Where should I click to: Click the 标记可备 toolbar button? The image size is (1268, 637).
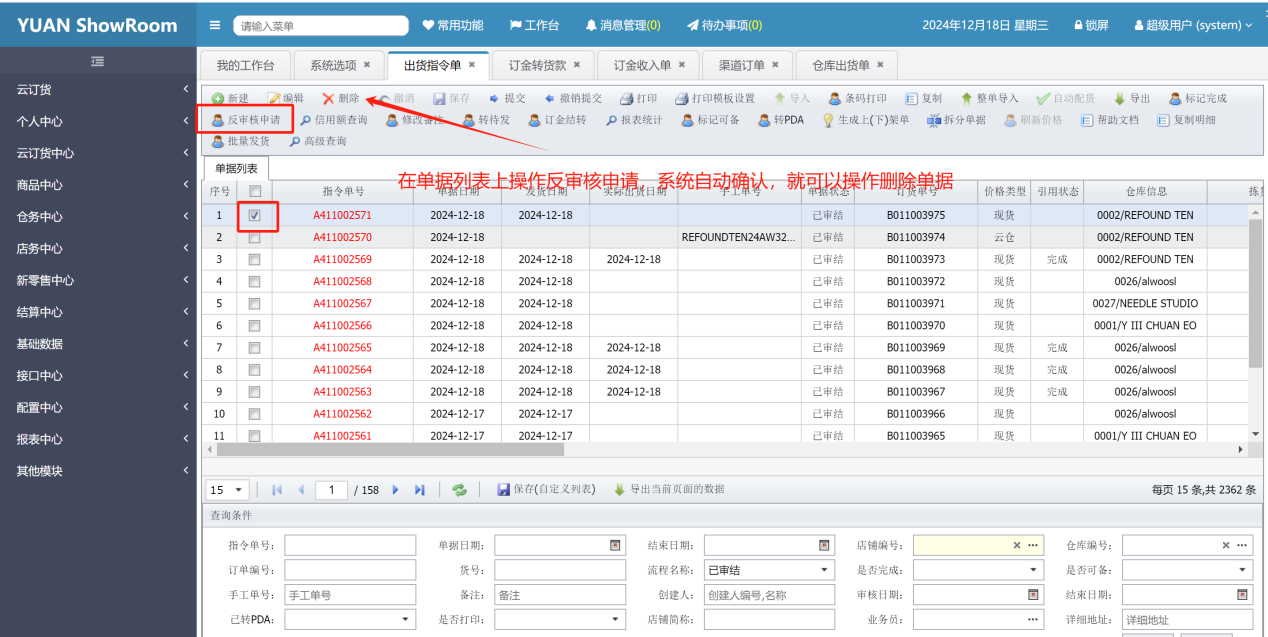coord(711,120)
